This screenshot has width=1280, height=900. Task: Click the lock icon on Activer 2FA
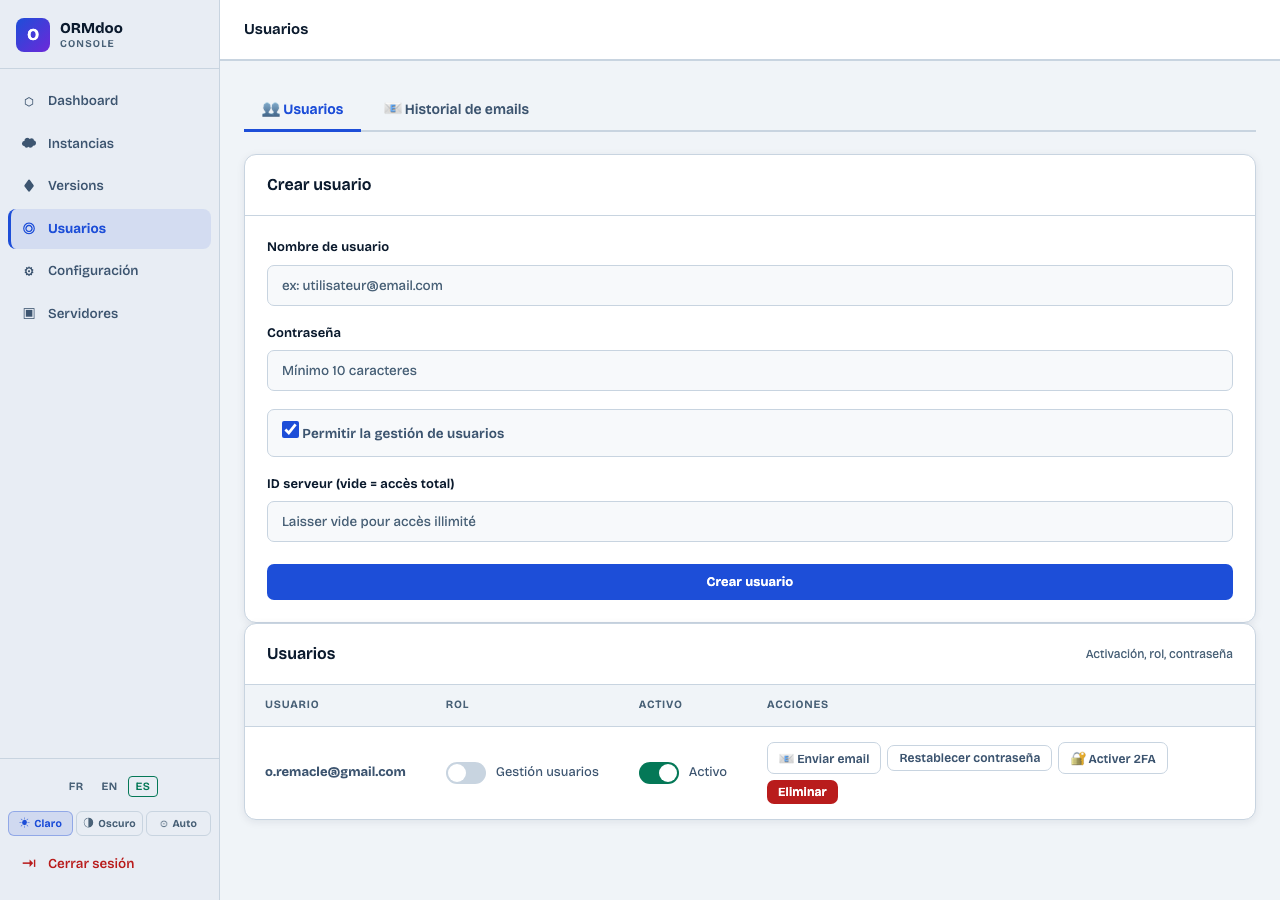pyautogui.click(x=1078, y=759)
